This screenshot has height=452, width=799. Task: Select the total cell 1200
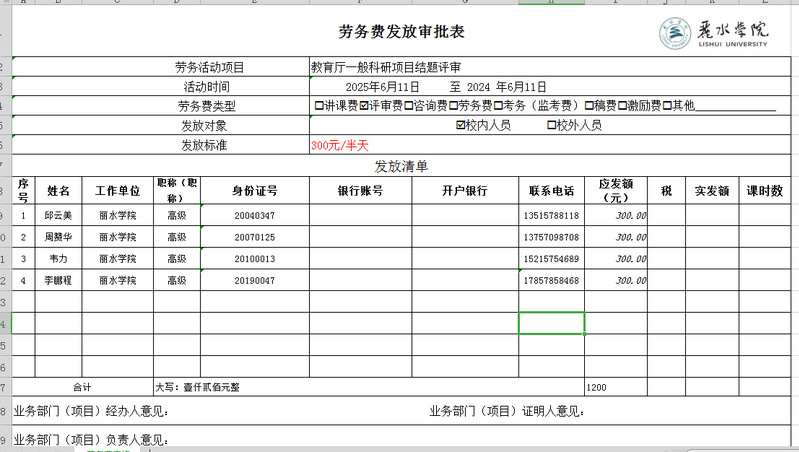(616, 387)
